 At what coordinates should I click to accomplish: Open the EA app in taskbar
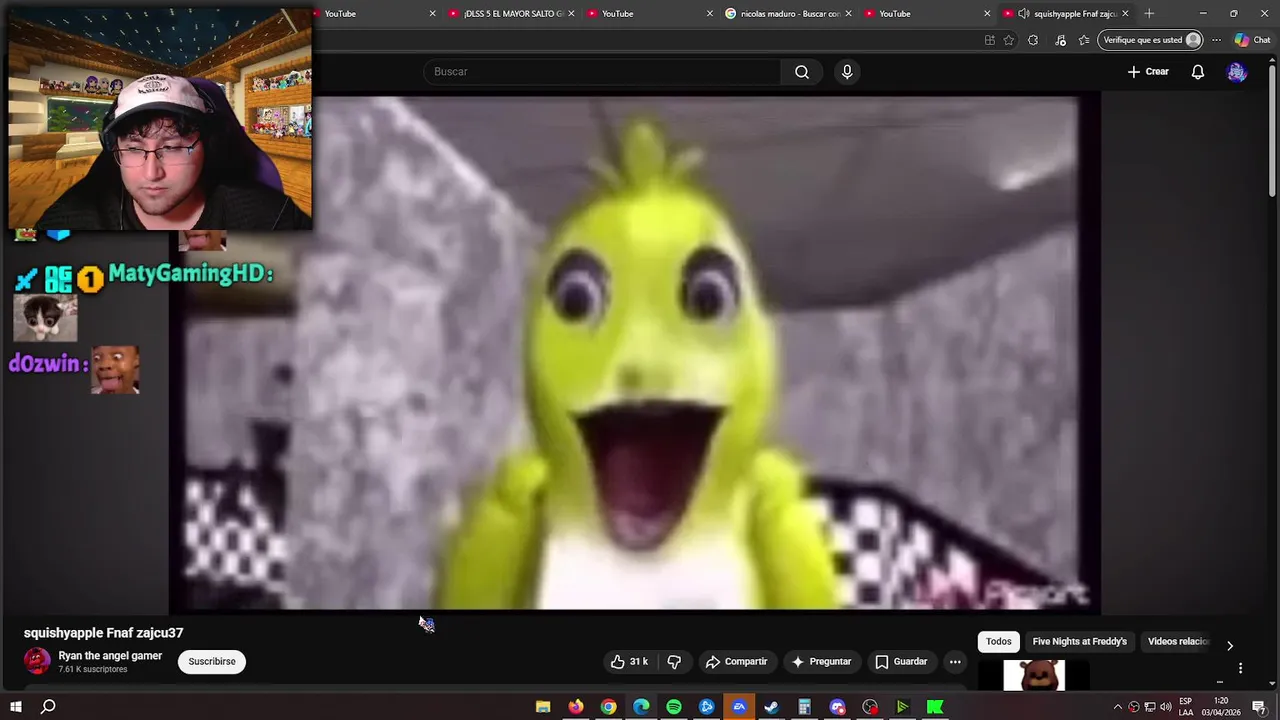739,707
